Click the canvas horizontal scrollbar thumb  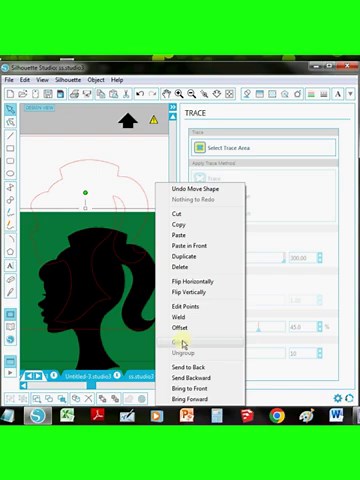[x=91, y=386]
